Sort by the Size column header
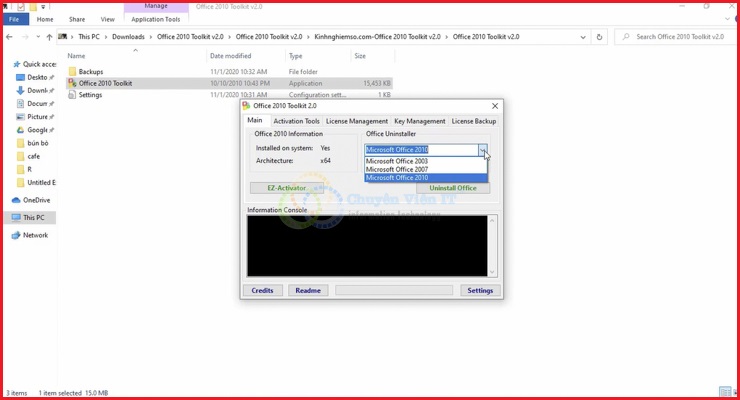 [360, 56]
